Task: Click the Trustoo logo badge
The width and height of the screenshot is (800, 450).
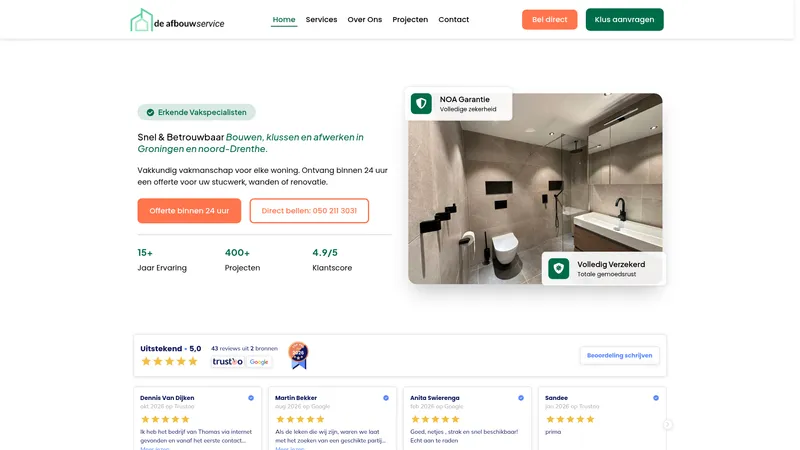Action: coord(228,362)
